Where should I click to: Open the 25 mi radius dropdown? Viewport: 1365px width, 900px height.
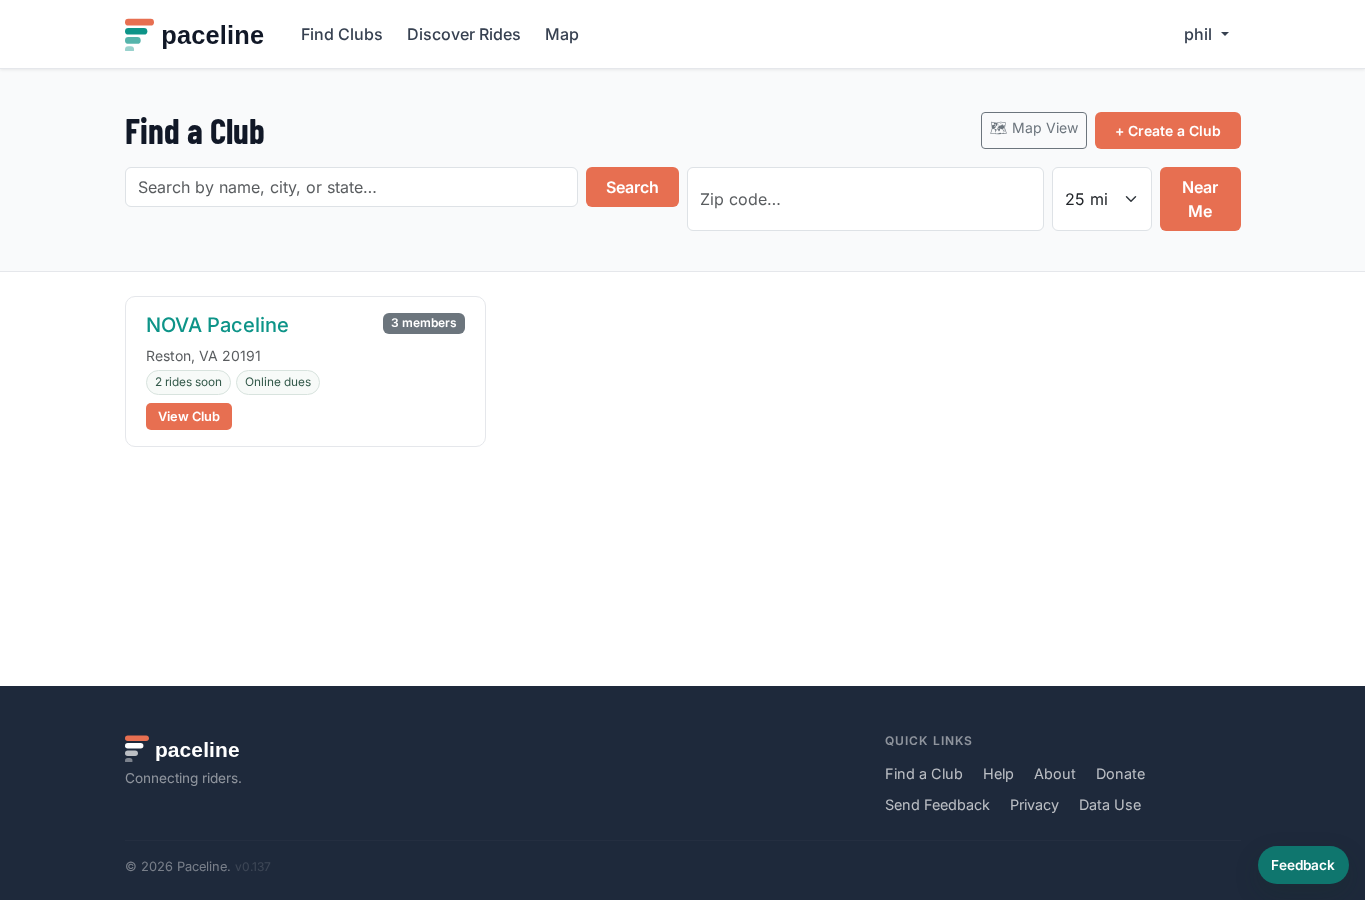[x=1101, y=199]
